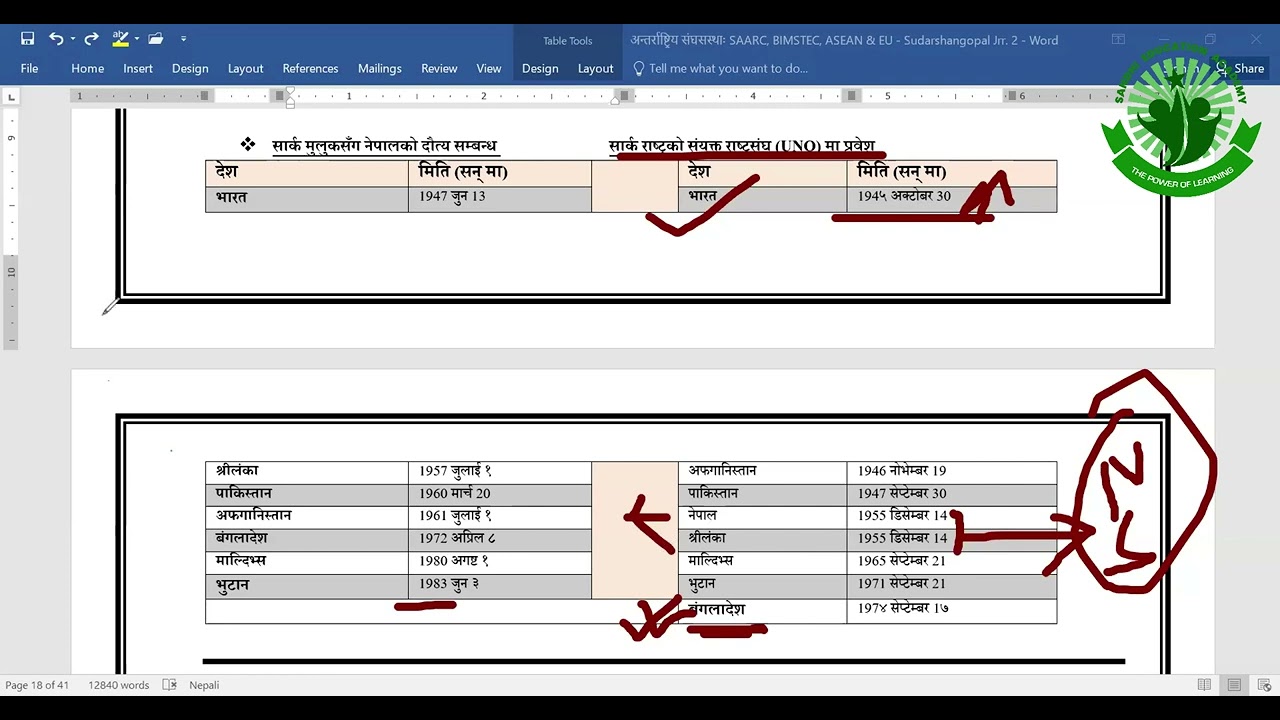This screenshot has height=720, width=1280.
Task: Click the heading 'सार्क राष्ट्रको संयुक्त राष्ट्रसंघ (UNO) मा प्रवेश'
Action: (x=741, y=146)
